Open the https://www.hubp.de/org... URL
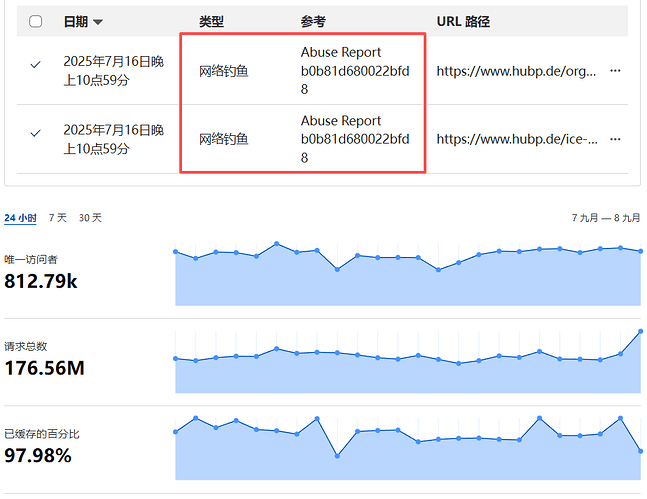Screen dimensions: 647x499 (x=516, y=71)
